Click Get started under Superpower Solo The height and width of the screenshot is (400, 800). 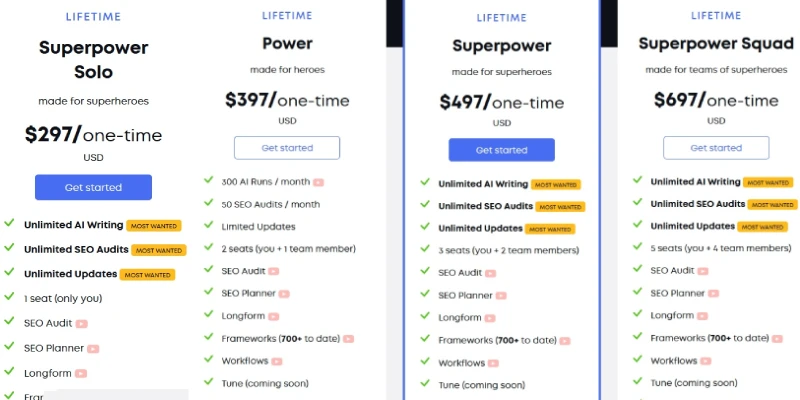point(93,187)
